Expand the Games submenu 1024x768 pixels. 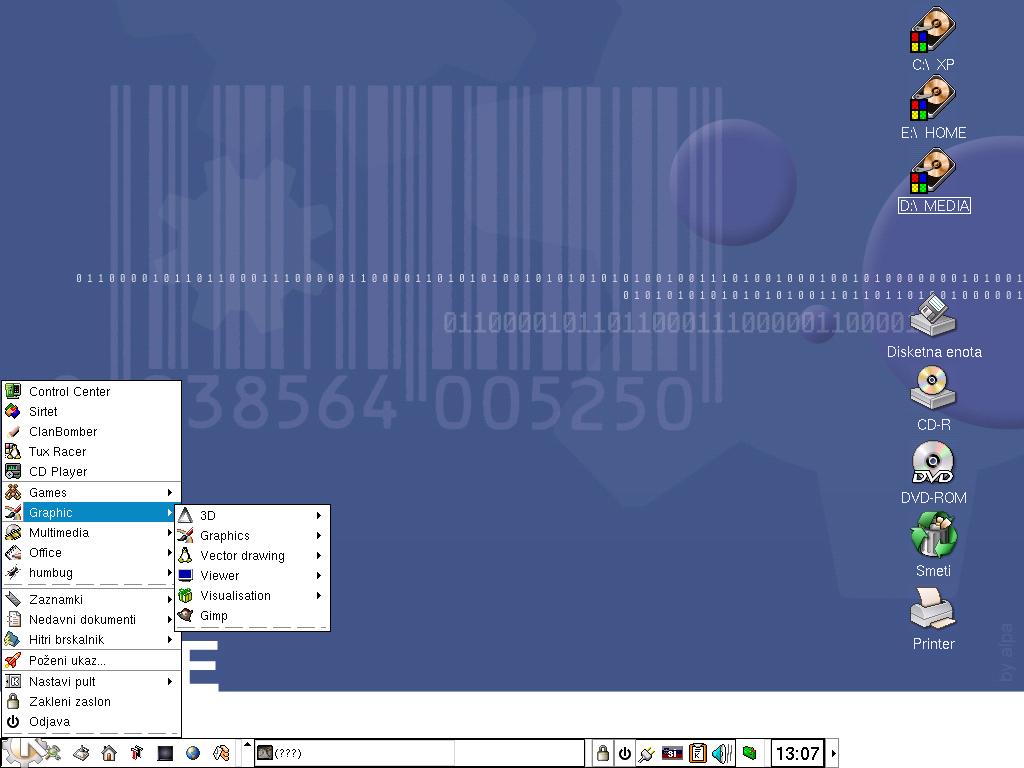tap(91, 492)
